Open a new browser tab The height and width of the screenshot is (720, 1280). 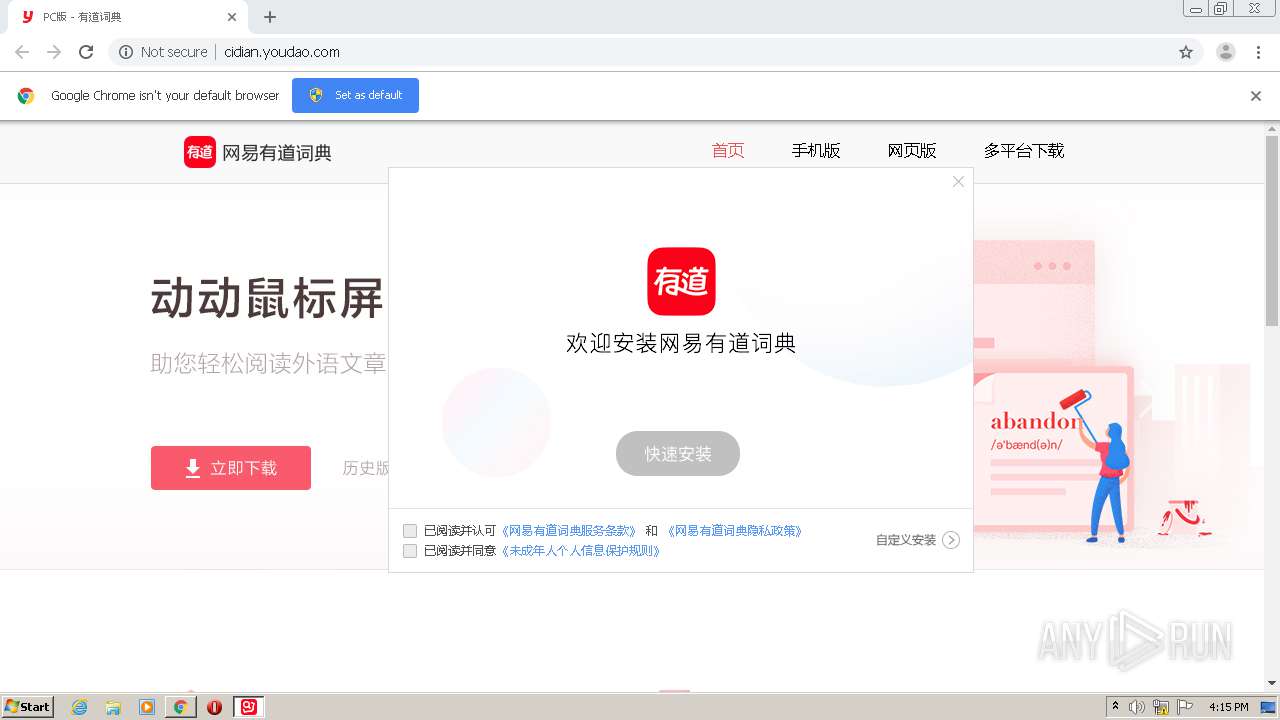pyautogui.click(x=270, y=17)
